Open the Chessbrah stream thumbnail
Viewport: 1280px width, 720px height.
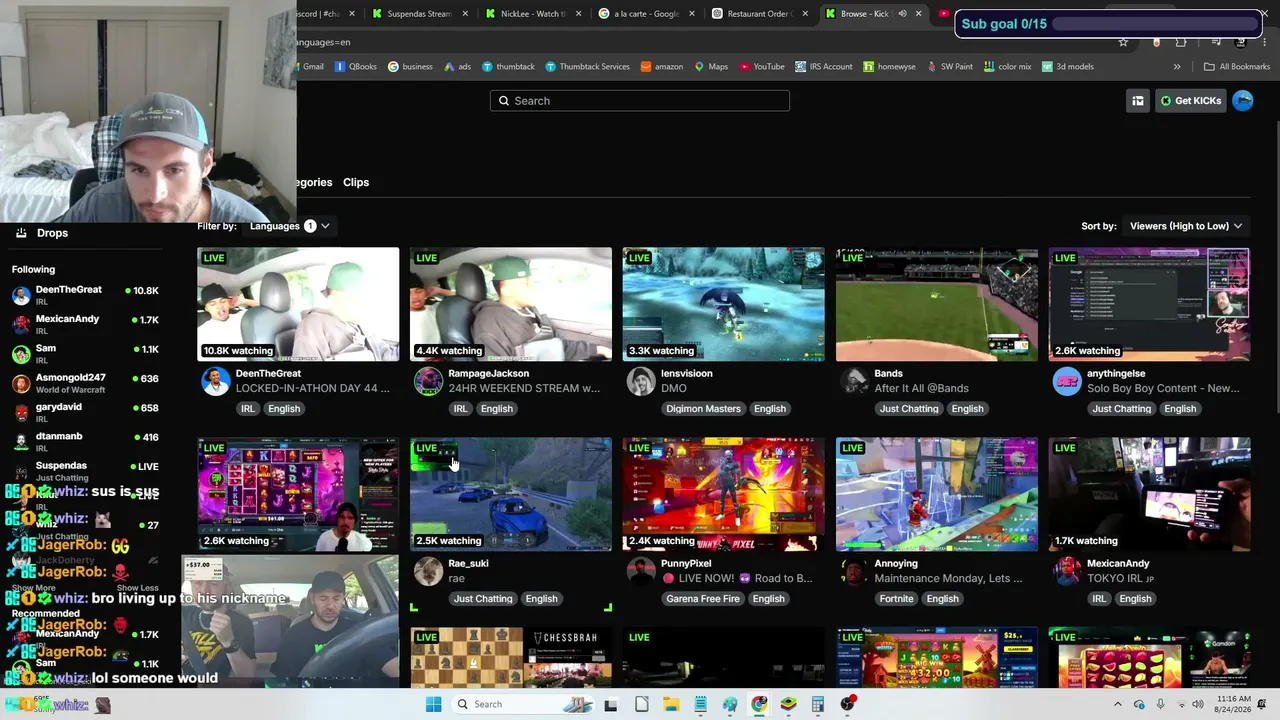[x=510, y=658]
